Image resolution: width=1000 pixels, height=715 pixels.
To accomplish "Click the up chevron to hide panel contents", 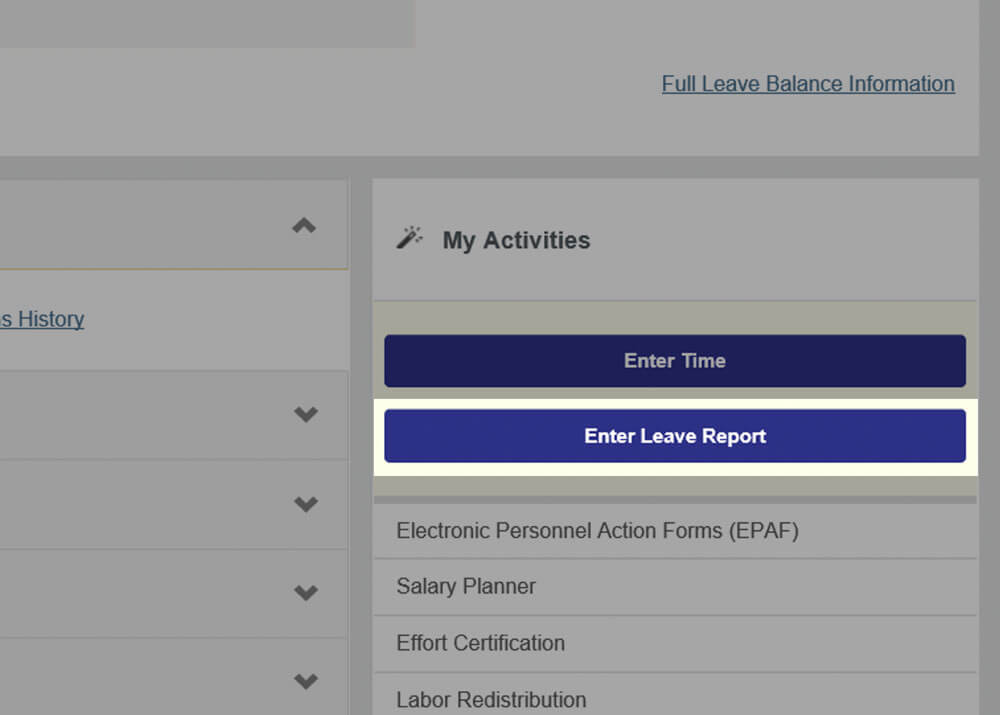I will pos(303,224).
